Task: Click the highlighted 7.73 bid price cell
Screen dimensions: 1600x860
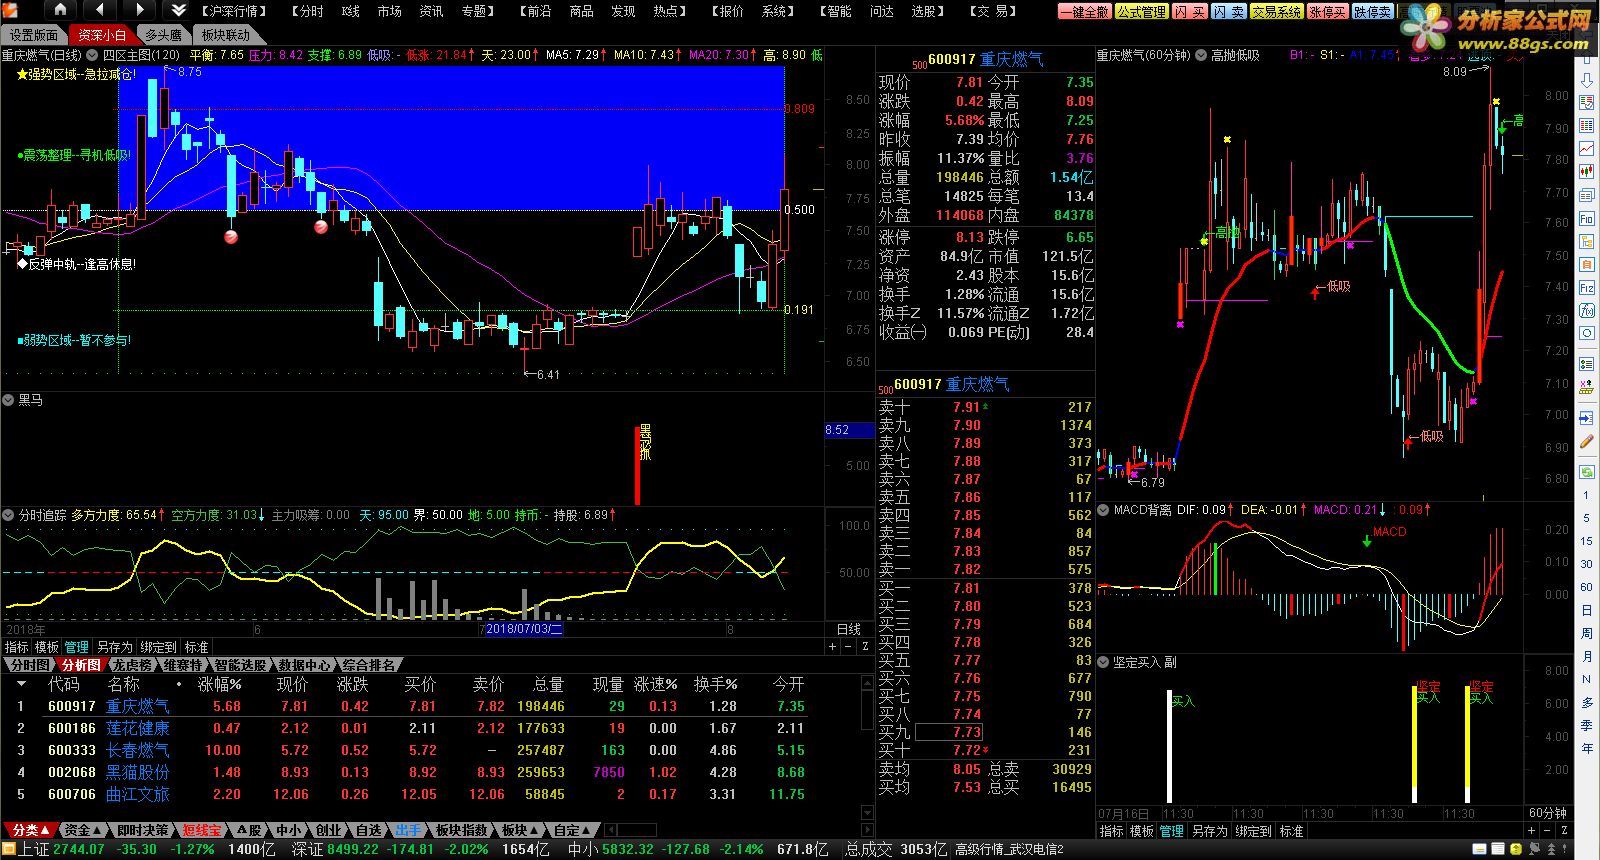Action: (x=950, y=732)
